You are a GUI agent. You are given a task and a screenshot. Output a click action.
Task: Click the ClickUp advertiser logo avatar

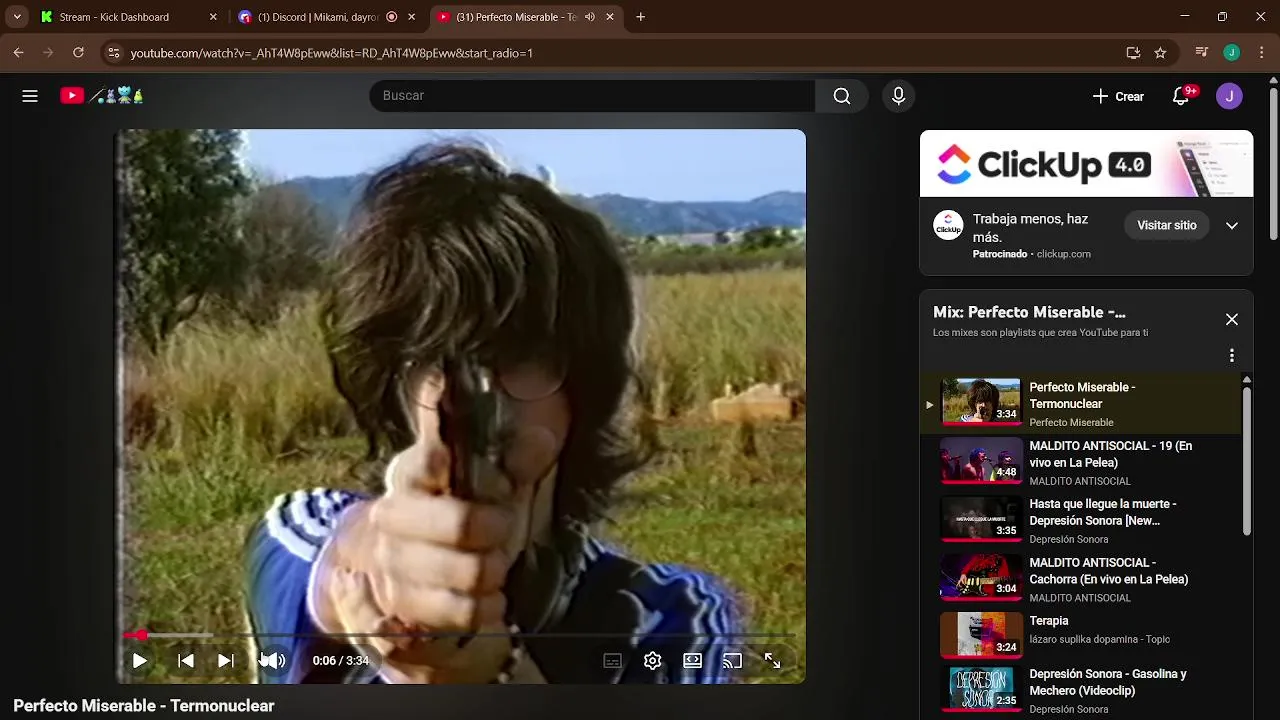click(x=948, y=225)
